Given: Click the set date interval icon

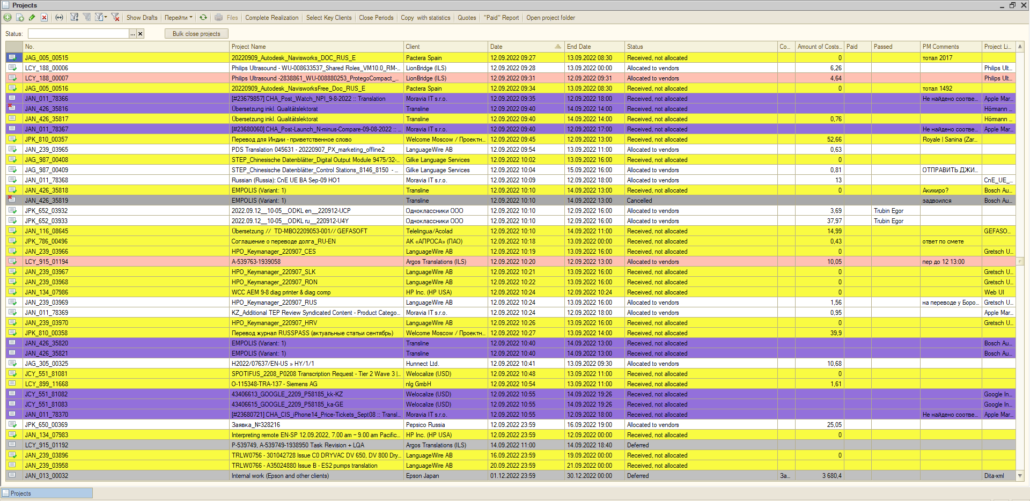Looking at the screenshot, I should tap(60, 18).
